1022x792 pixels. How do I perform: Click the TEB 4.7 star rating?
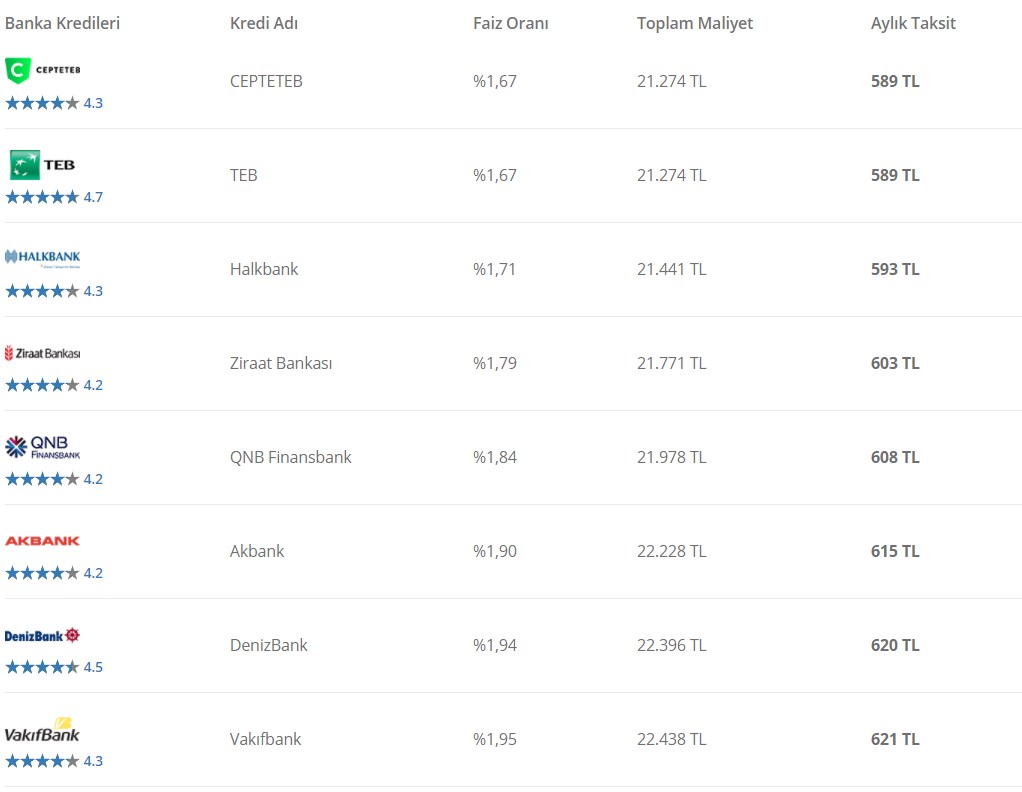click(54, 197)
